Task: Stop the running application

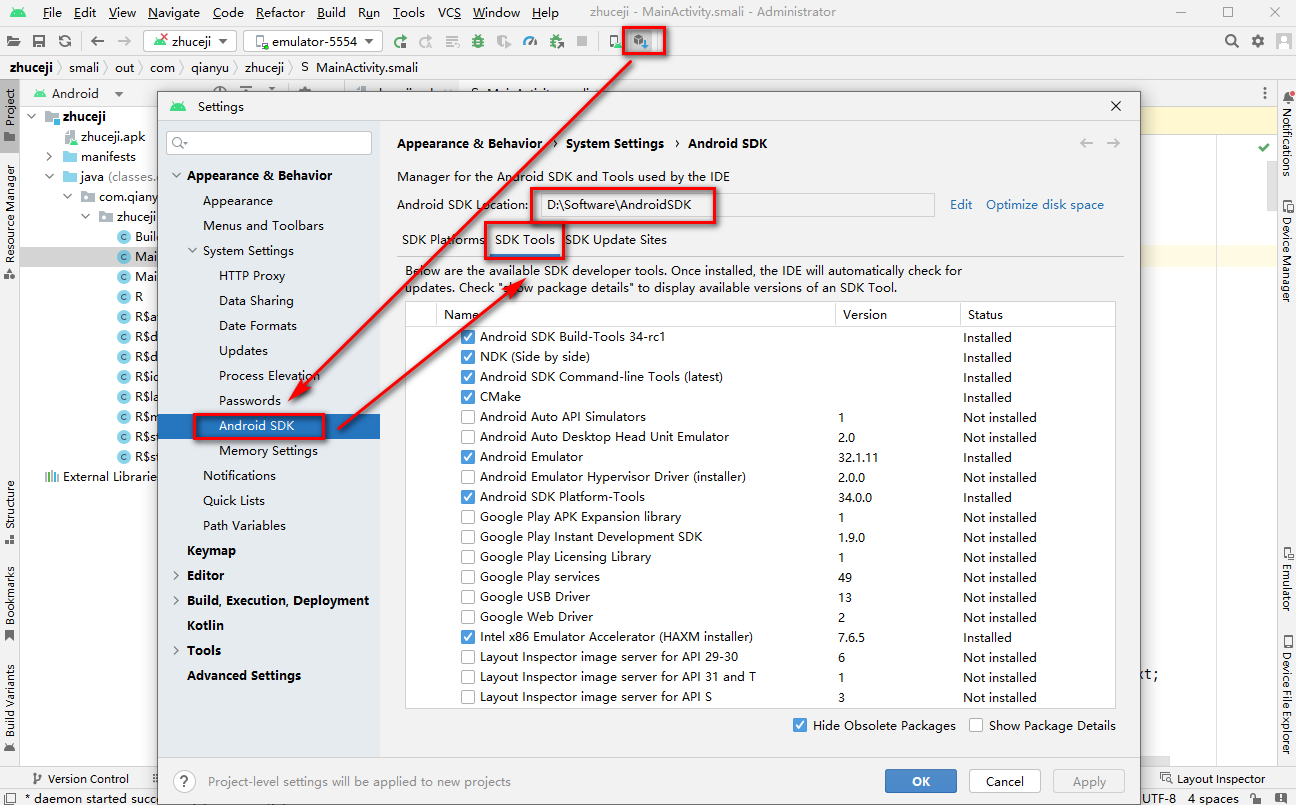Action: click(x=582, y=41)
